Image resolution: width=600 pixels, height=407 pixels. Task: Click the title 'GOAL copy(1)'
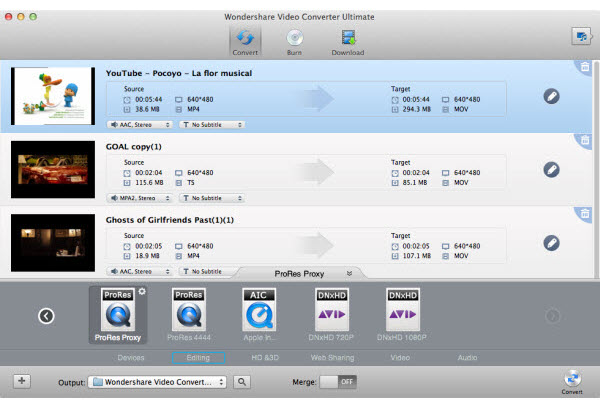(x=134, y=147)
